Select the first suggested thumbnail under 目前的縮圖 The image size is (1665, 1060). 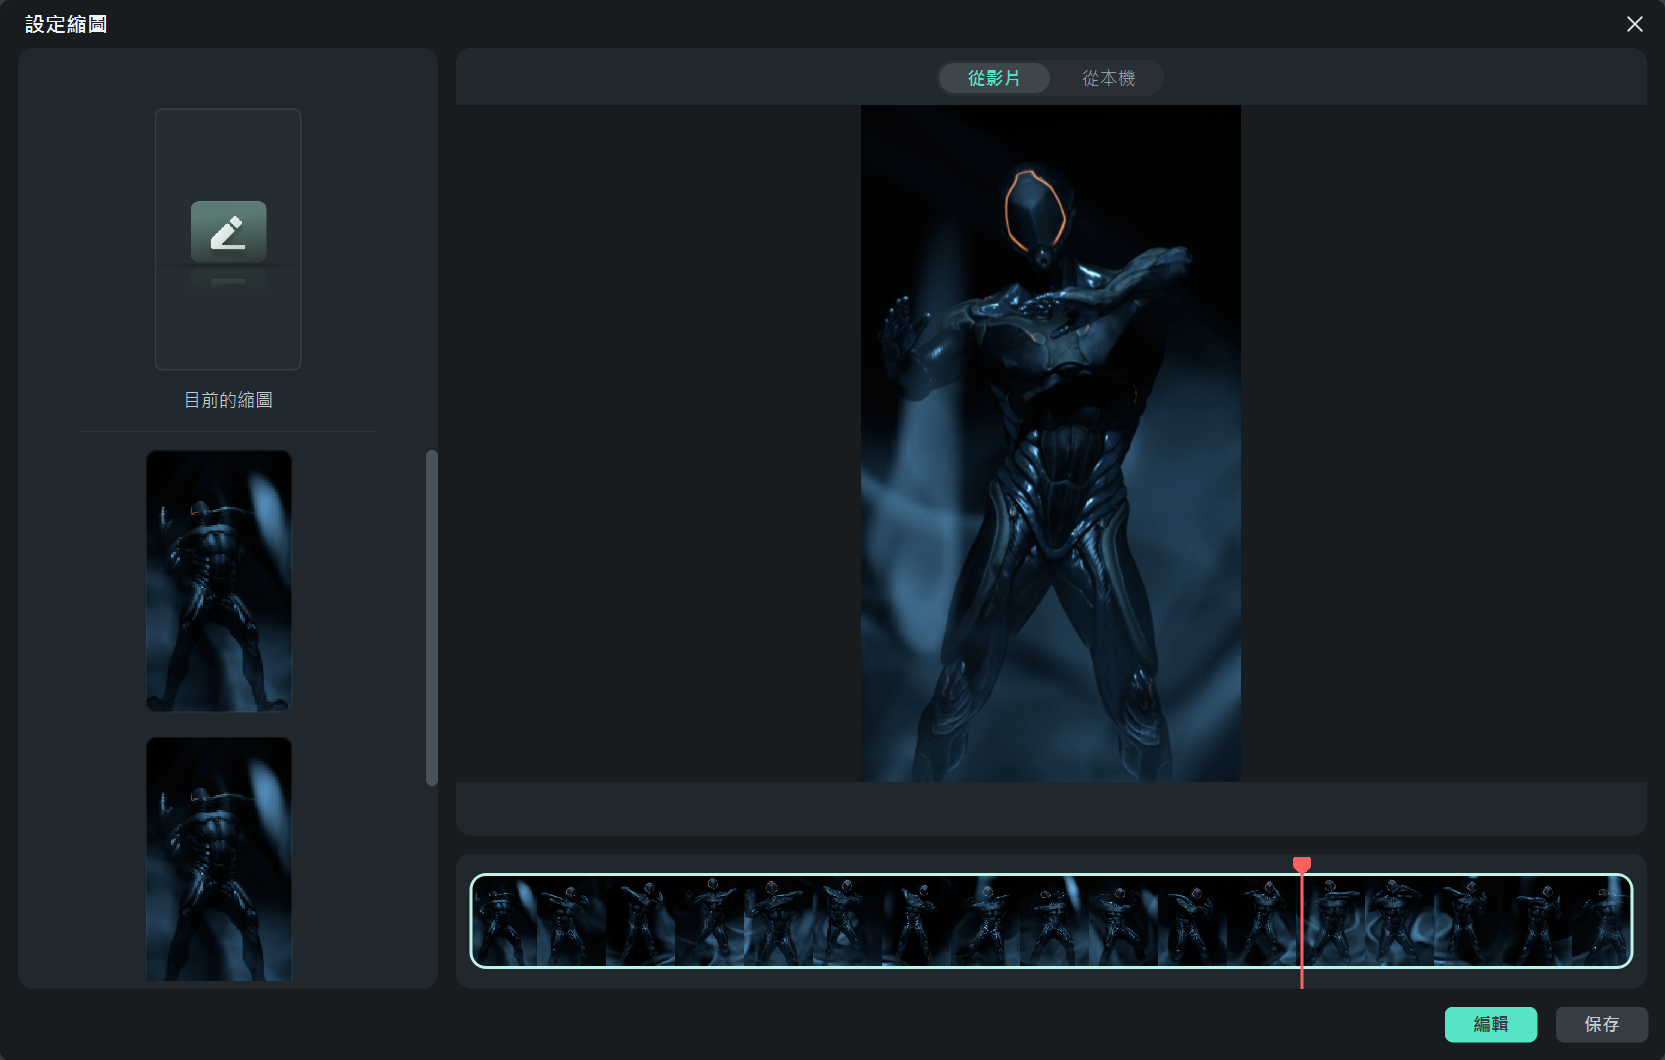[219, 581]
